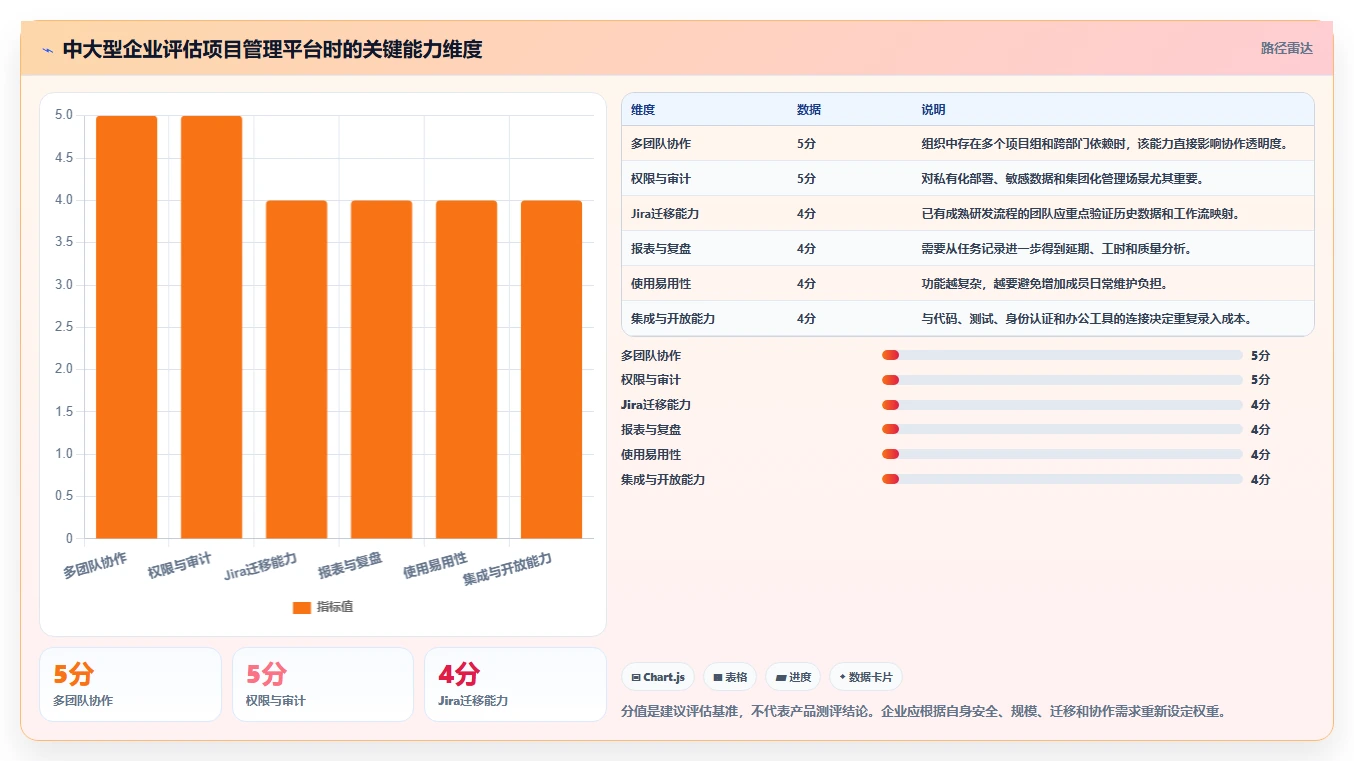Click the orange 指标值 legend swatch
1354x761 pixels.
pos(302,607)
